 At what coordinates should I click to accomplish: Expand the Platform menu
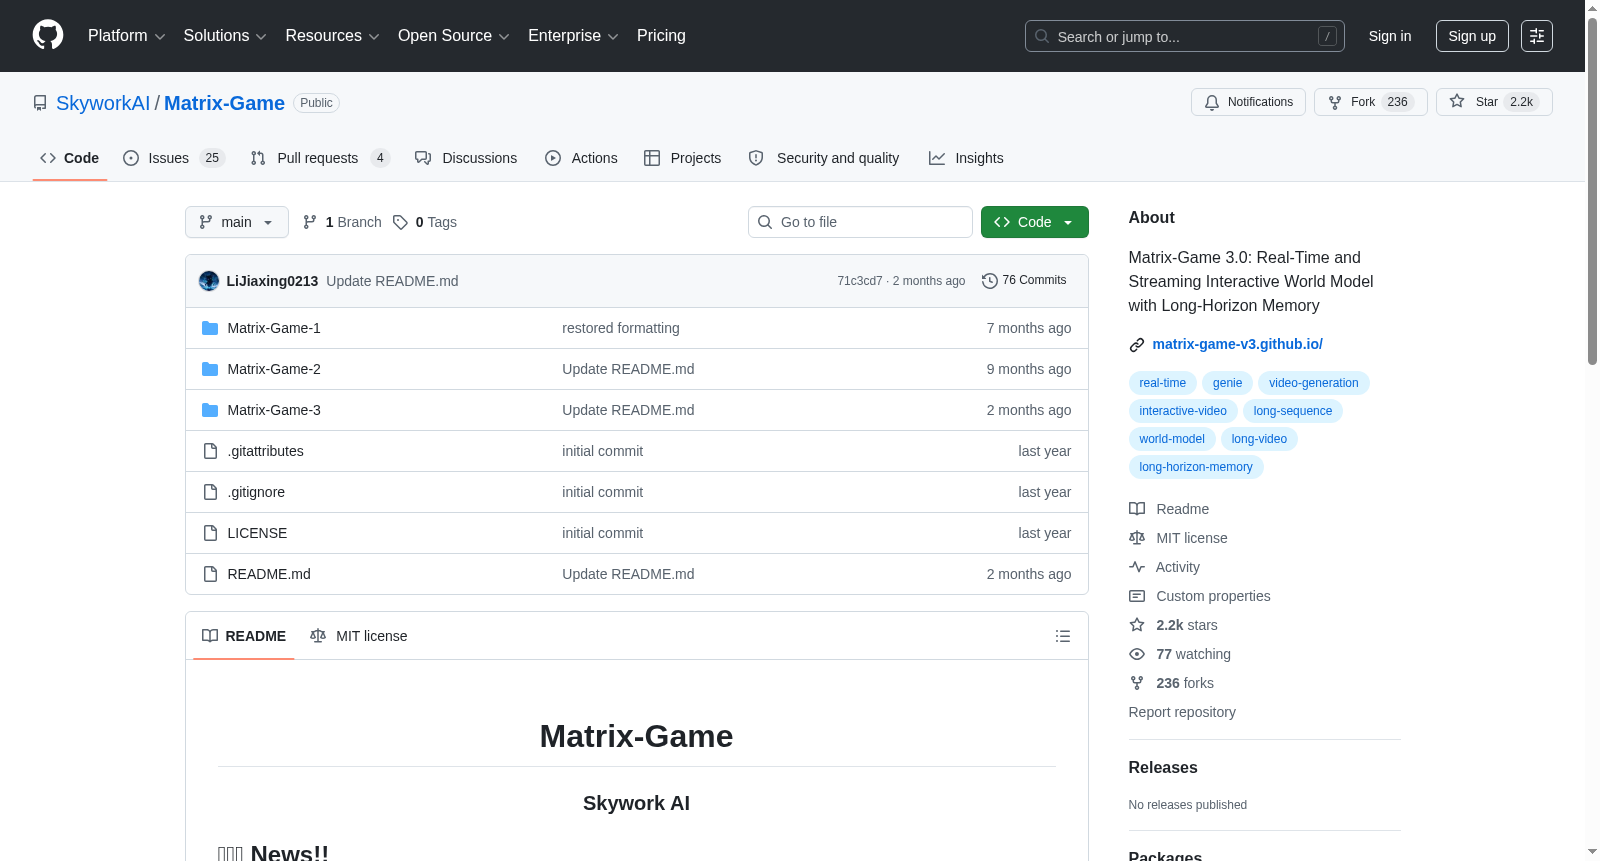(127, 36)
